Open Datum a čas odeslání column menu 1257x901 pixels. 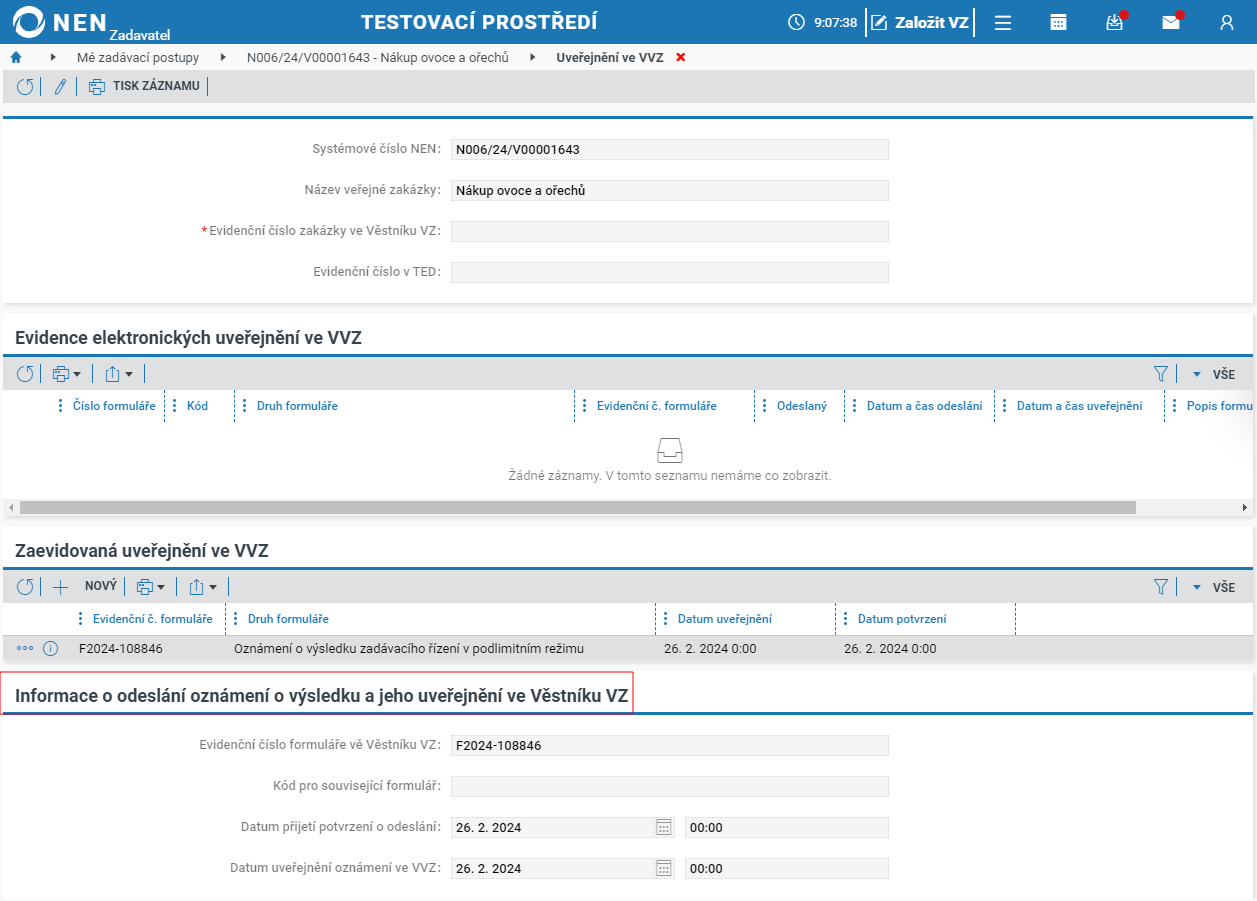point(854,406)
